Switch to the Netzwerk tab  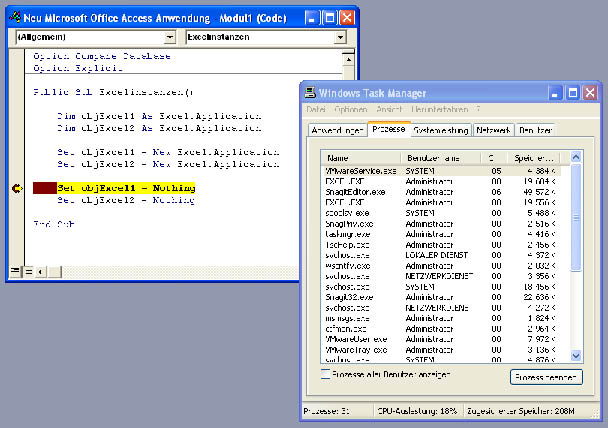tap(494, 130)
